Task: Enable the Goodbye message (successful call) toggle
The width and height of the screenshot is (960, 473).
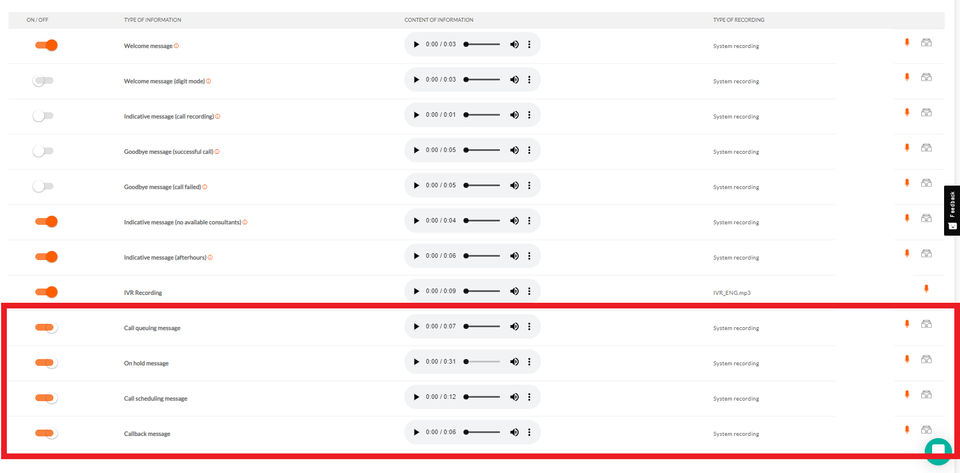Action: pyautogui.click(x=43, y=151)
